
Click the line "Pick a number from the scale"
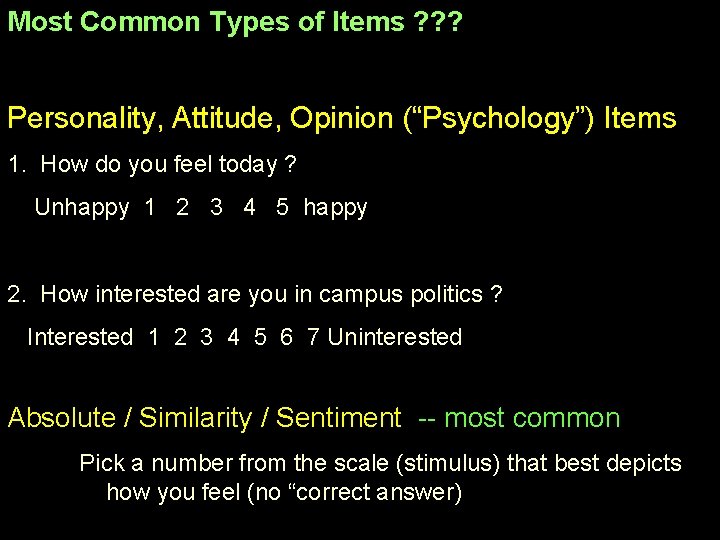380,463
